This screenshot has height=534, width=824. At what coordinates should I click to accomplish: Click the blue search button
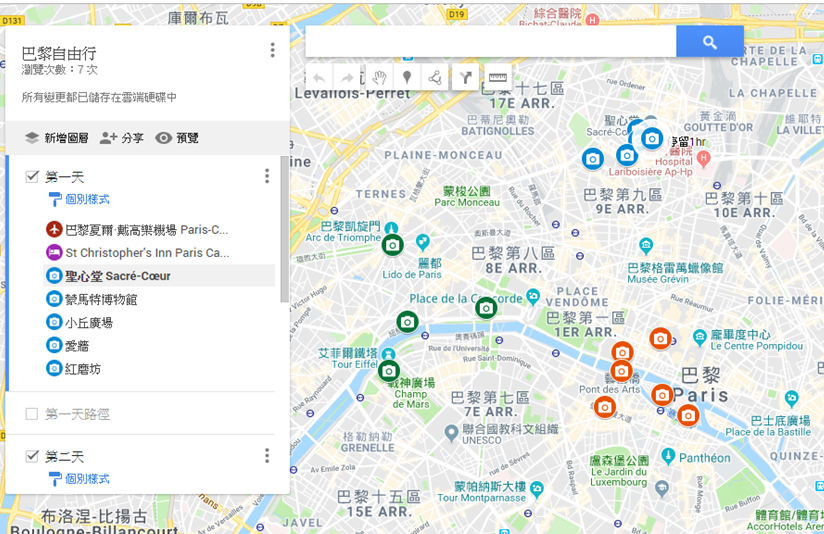coord(709,42)
